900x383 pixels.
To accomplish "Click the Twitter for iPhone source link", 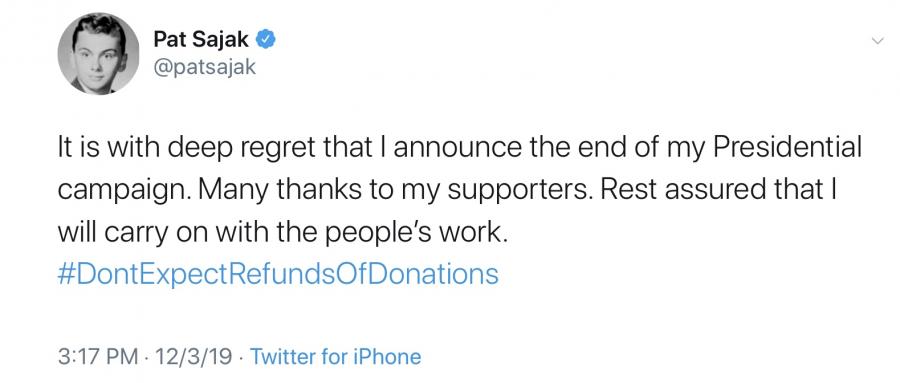I will click(x=336, y=357).
